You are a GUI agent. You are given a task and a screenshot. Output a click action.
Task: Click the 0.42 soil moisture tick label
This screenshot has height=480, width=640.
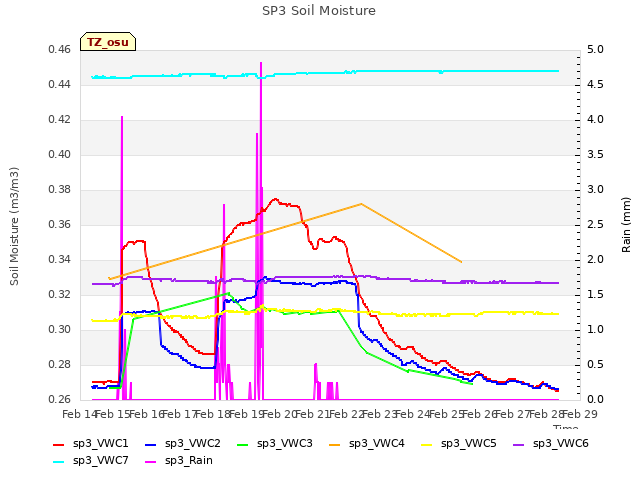60,120
